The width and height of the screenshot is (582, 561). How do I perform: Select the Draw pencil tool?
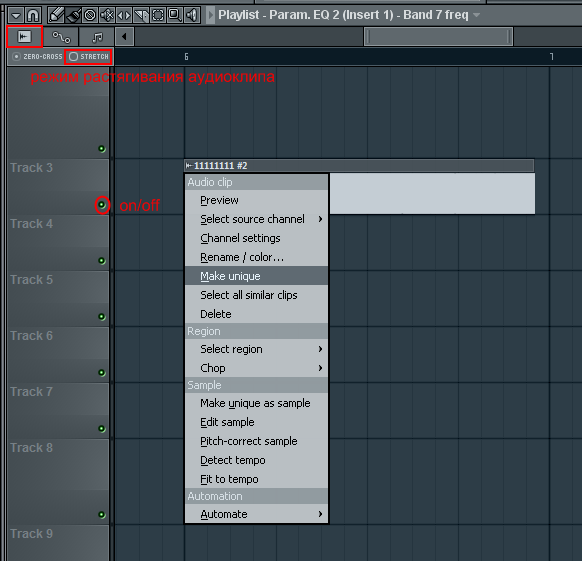[56, 16]
